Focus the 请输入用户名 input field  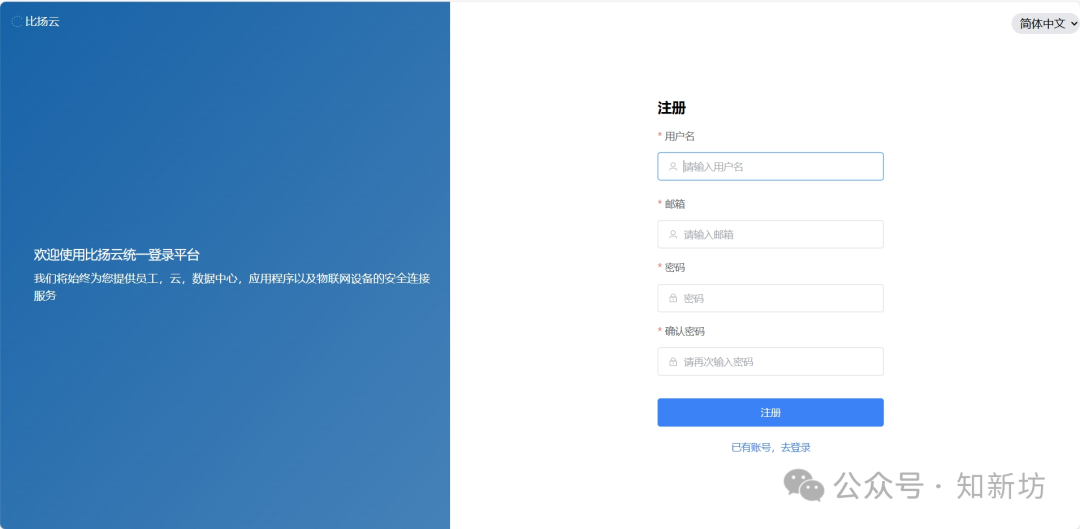click(x=770, y=167)
